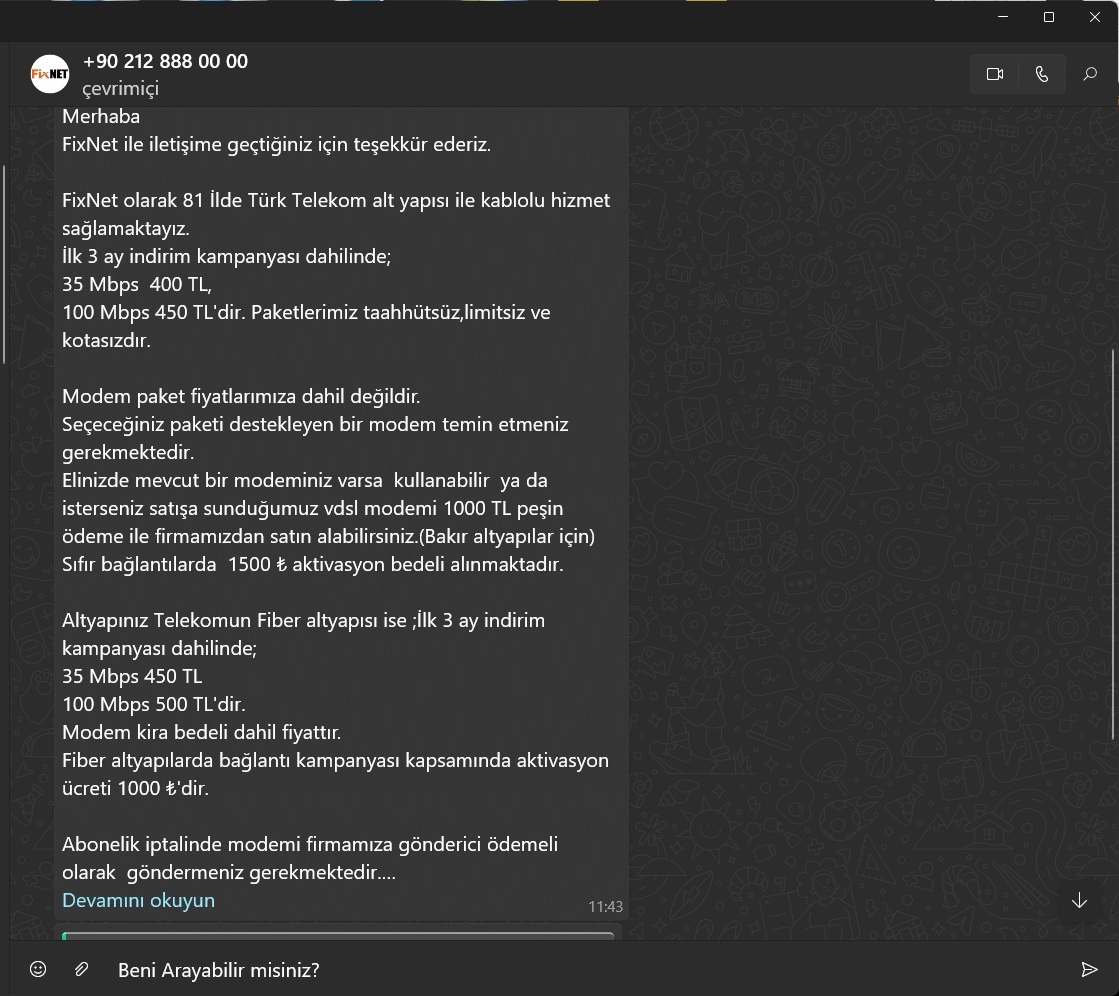Send the typed message

1089,969
